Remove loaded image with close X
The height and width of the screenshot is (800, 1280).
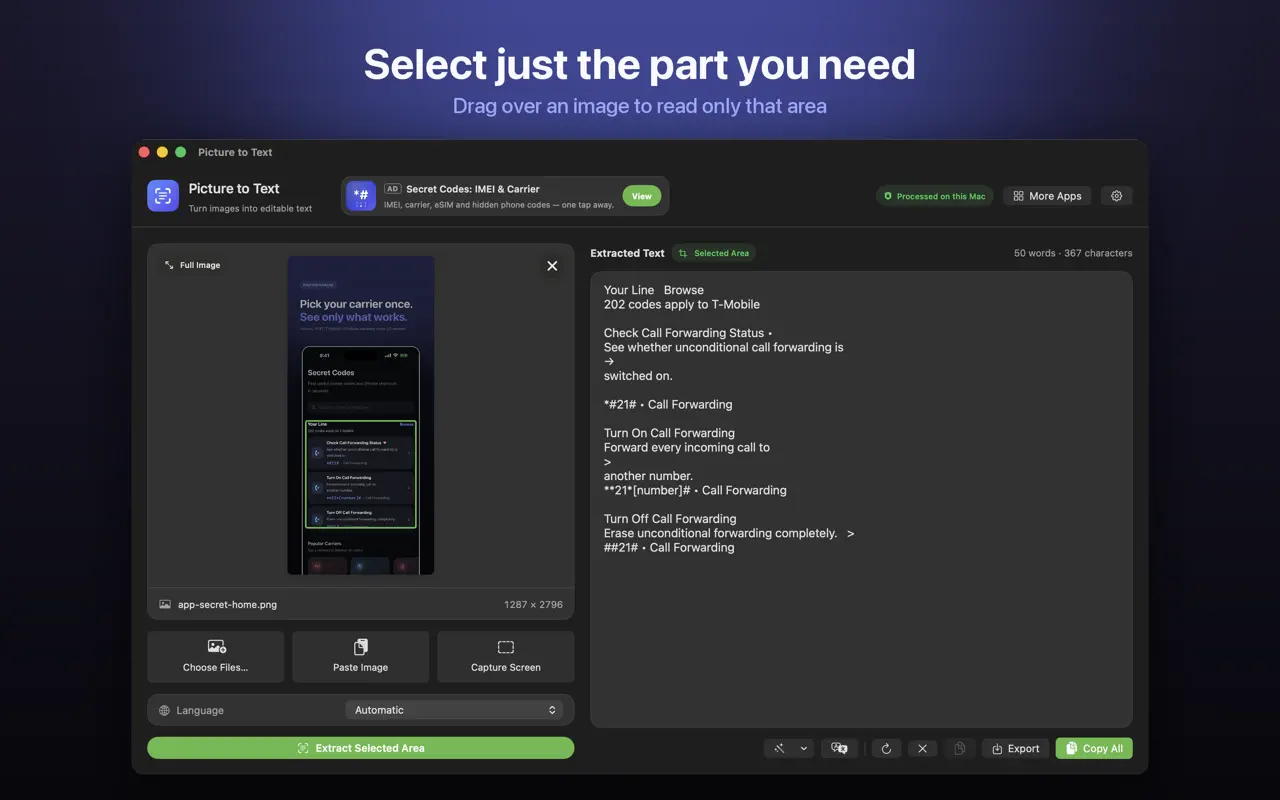(x=552, y=266)
